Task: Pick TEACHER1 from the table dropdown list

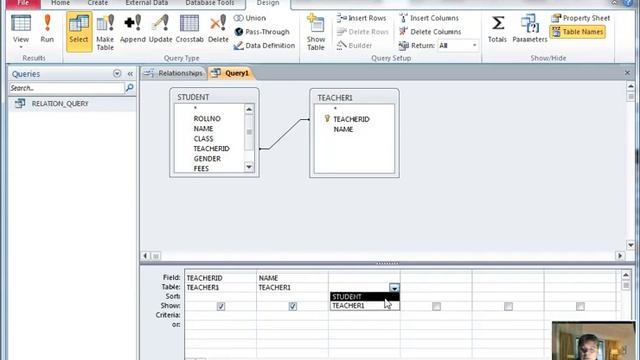Action: pos(364,306)
